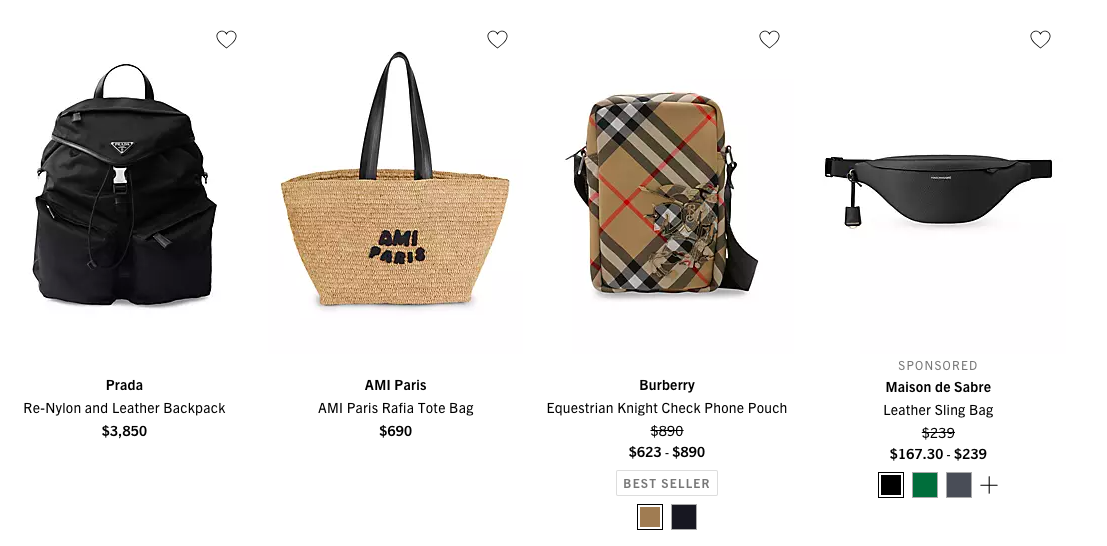Favorite the Prada backpack with heart icon
The image size is (1107, 546).
pyautogui.click(x=227, y=40)
